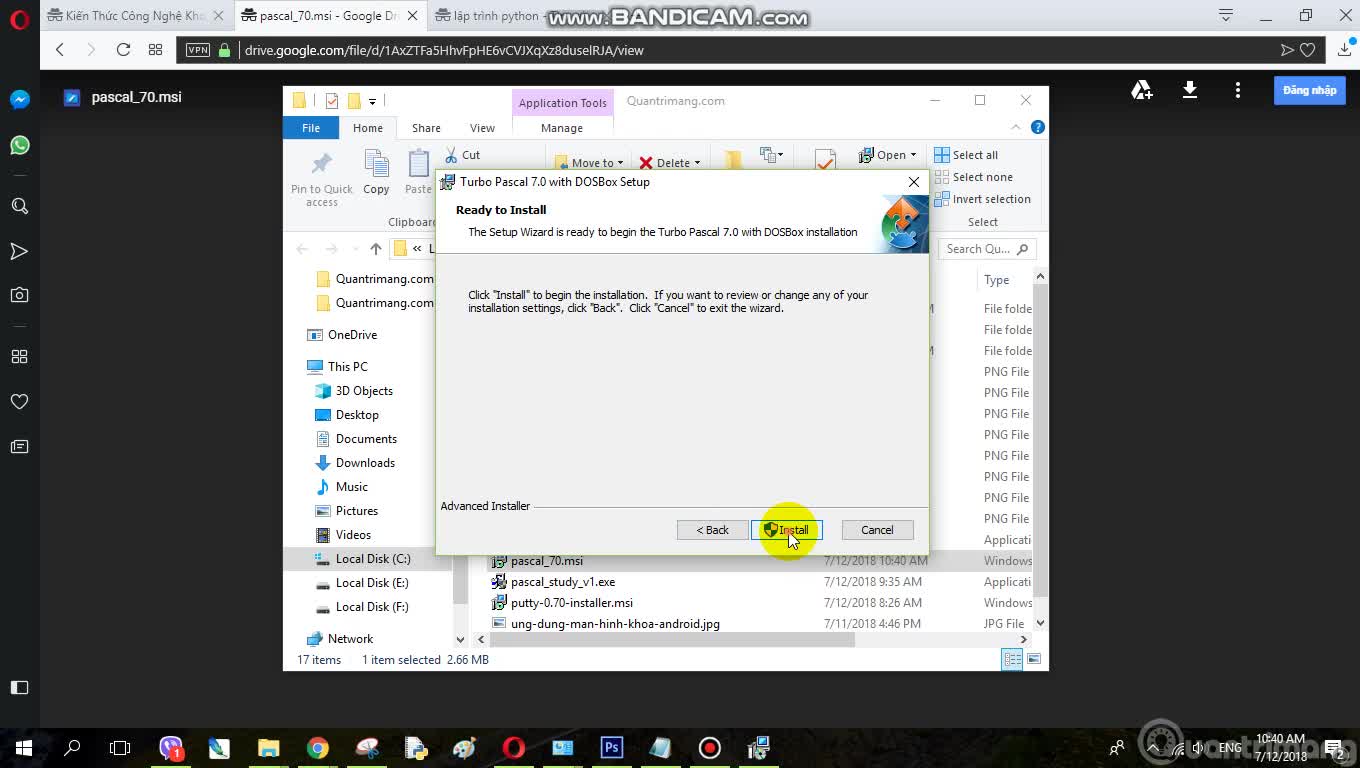Cancel the Turbo Pascal setup wizard
The width and height of the screenshot is (1360, 768).
point(877,530)
